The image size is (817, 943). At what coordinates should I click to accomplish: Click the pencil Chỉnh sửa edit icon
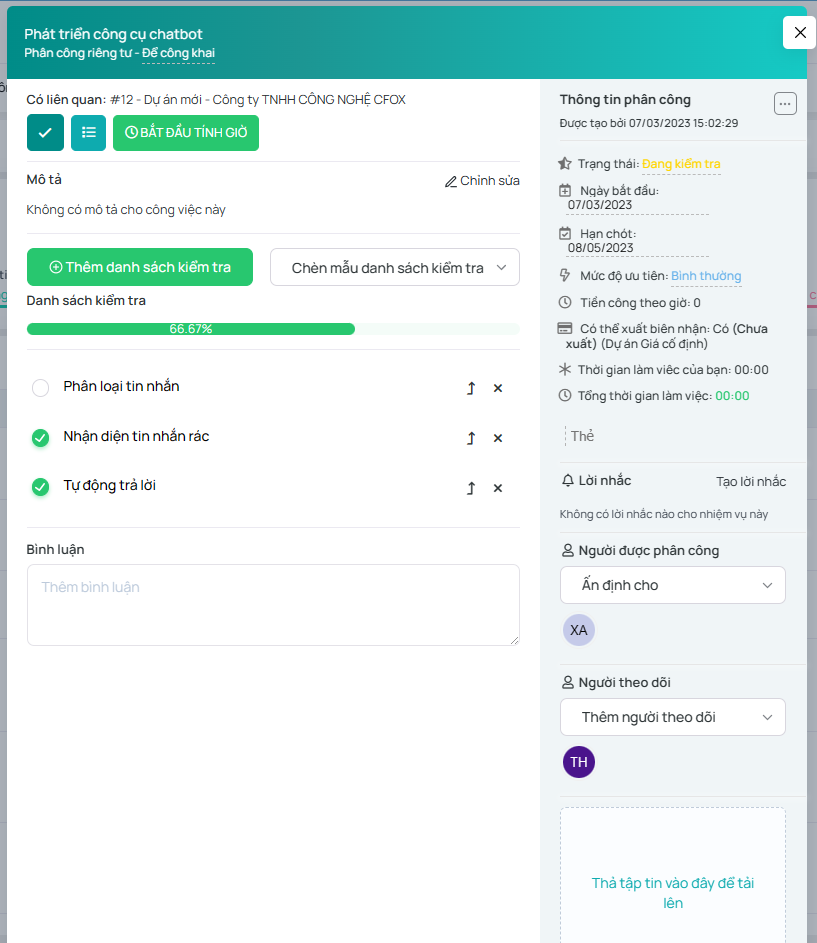click(x=451, y=182)
